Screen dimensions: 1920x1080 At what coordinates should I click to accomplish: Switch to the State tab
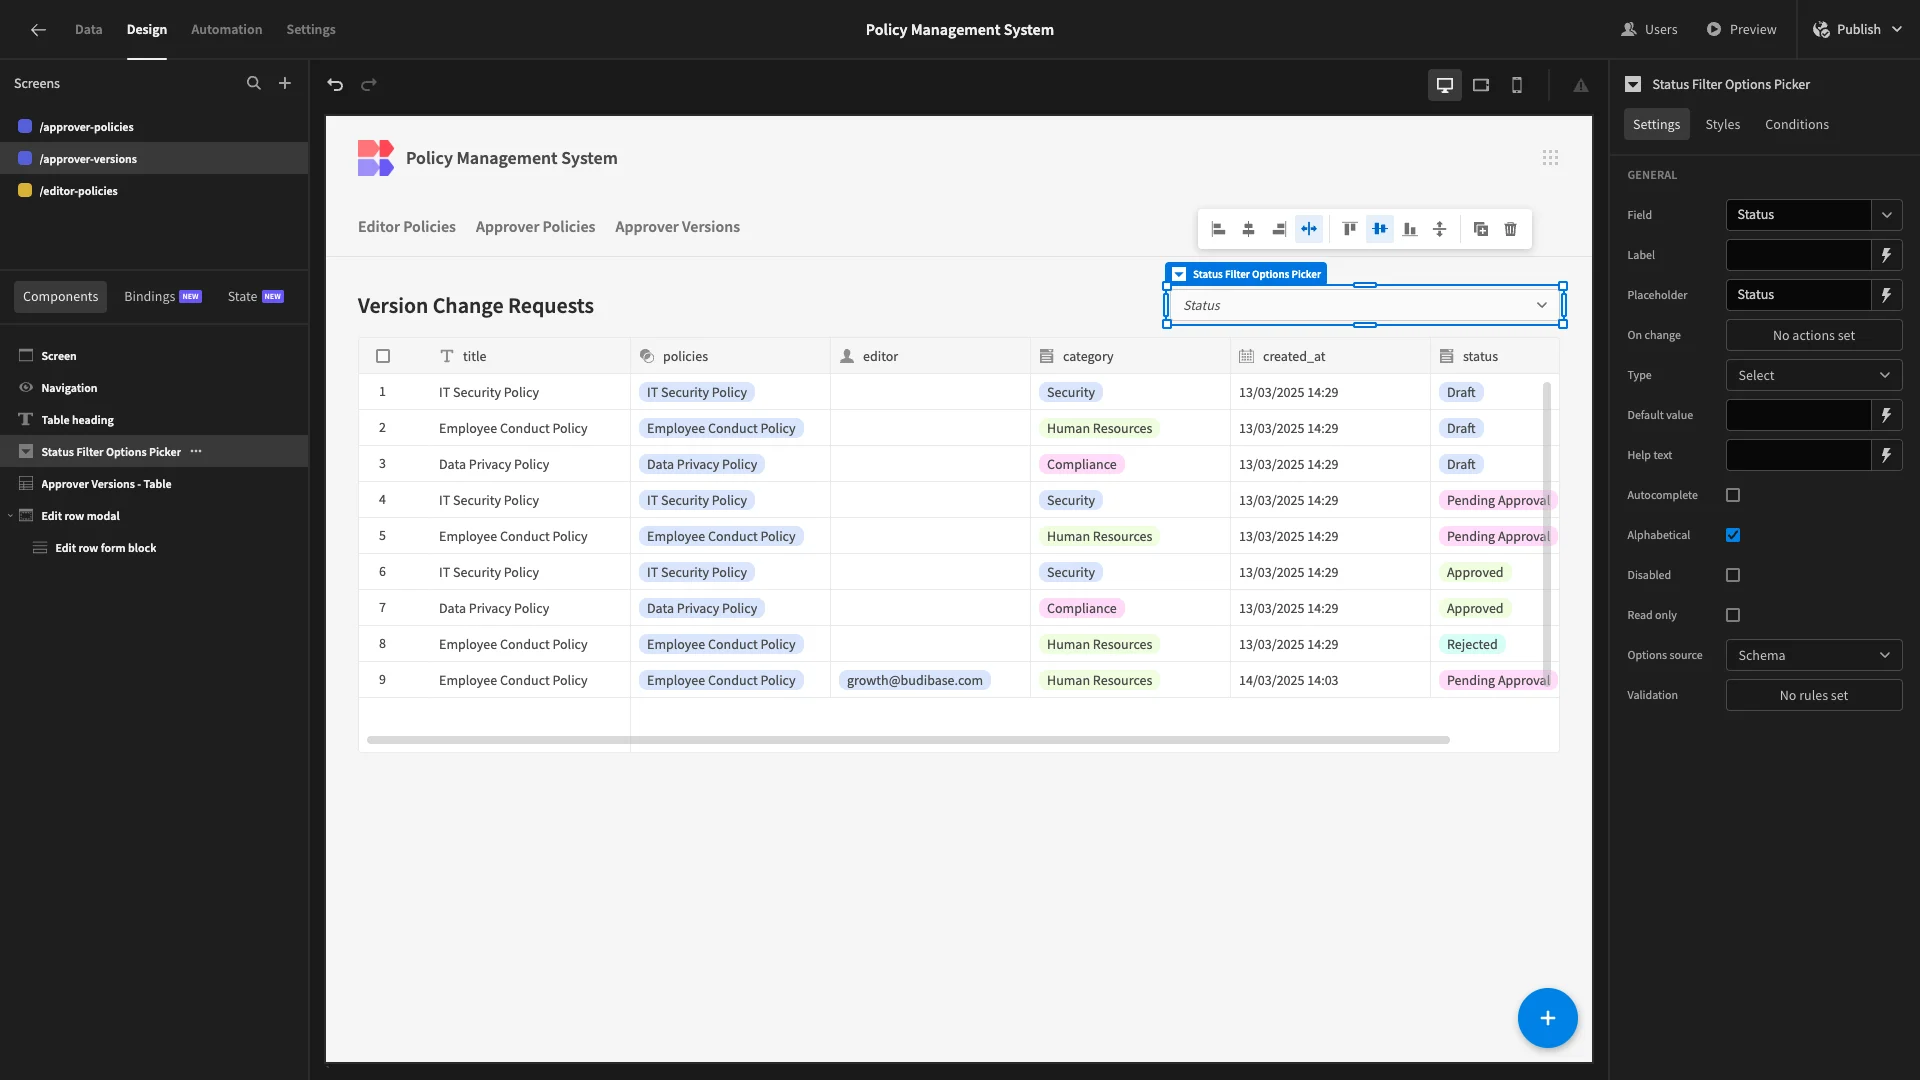[x=255, y=297]
